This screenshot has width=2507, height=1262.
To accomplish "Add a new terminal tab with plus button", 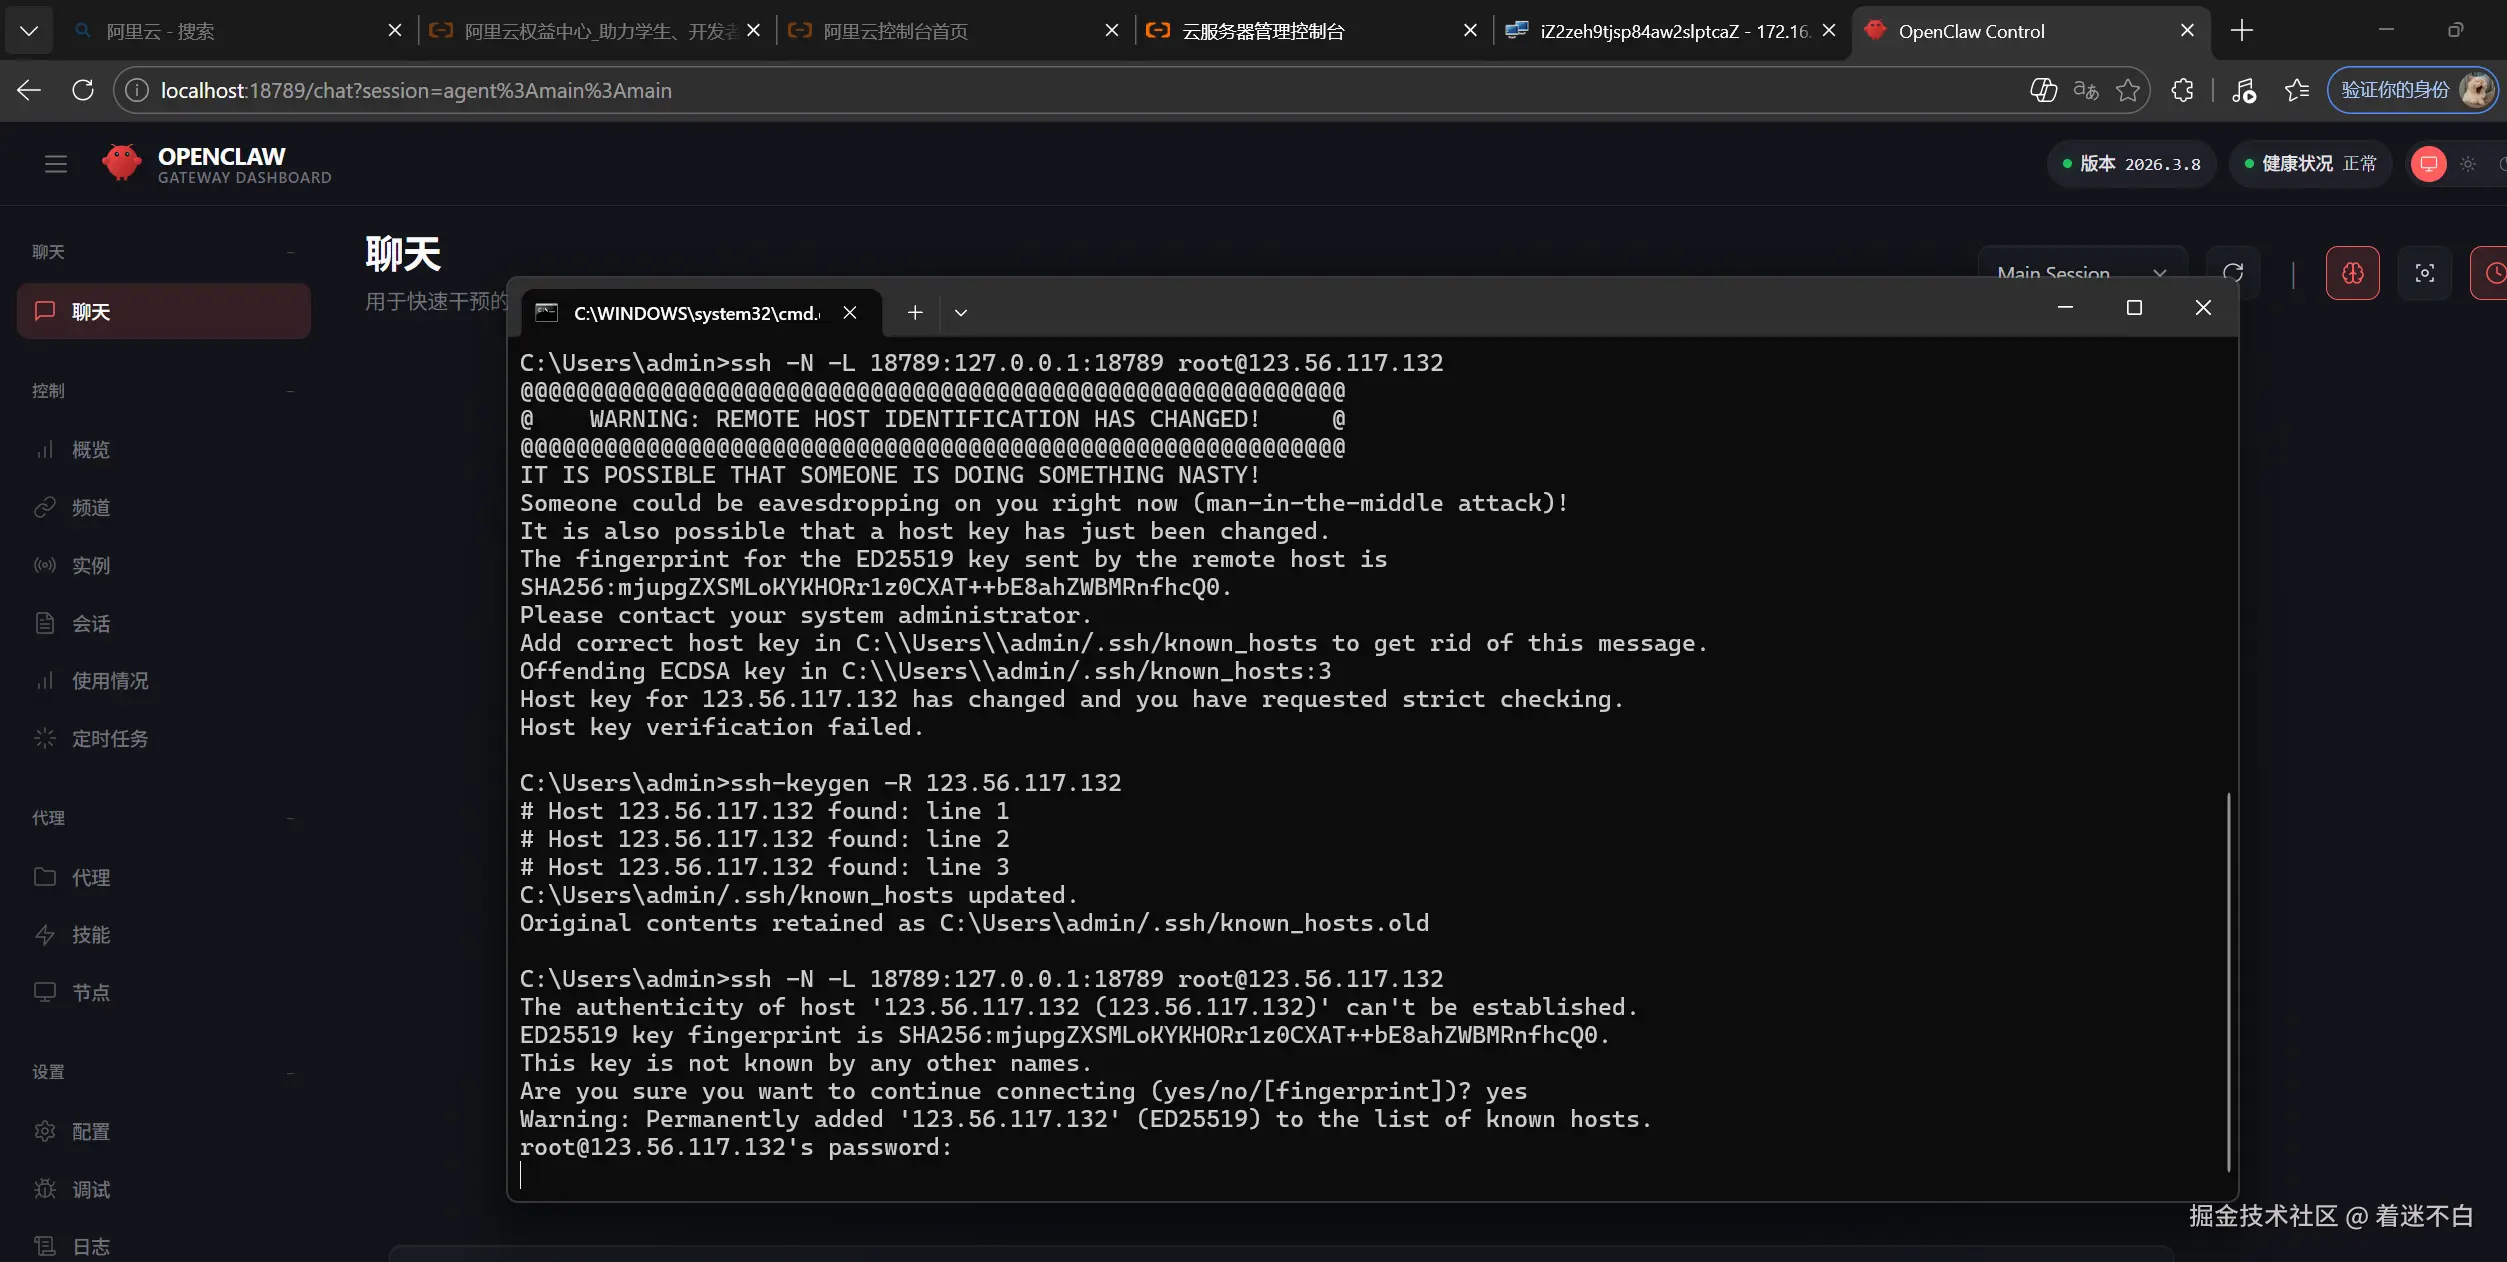I will point(915,313).
